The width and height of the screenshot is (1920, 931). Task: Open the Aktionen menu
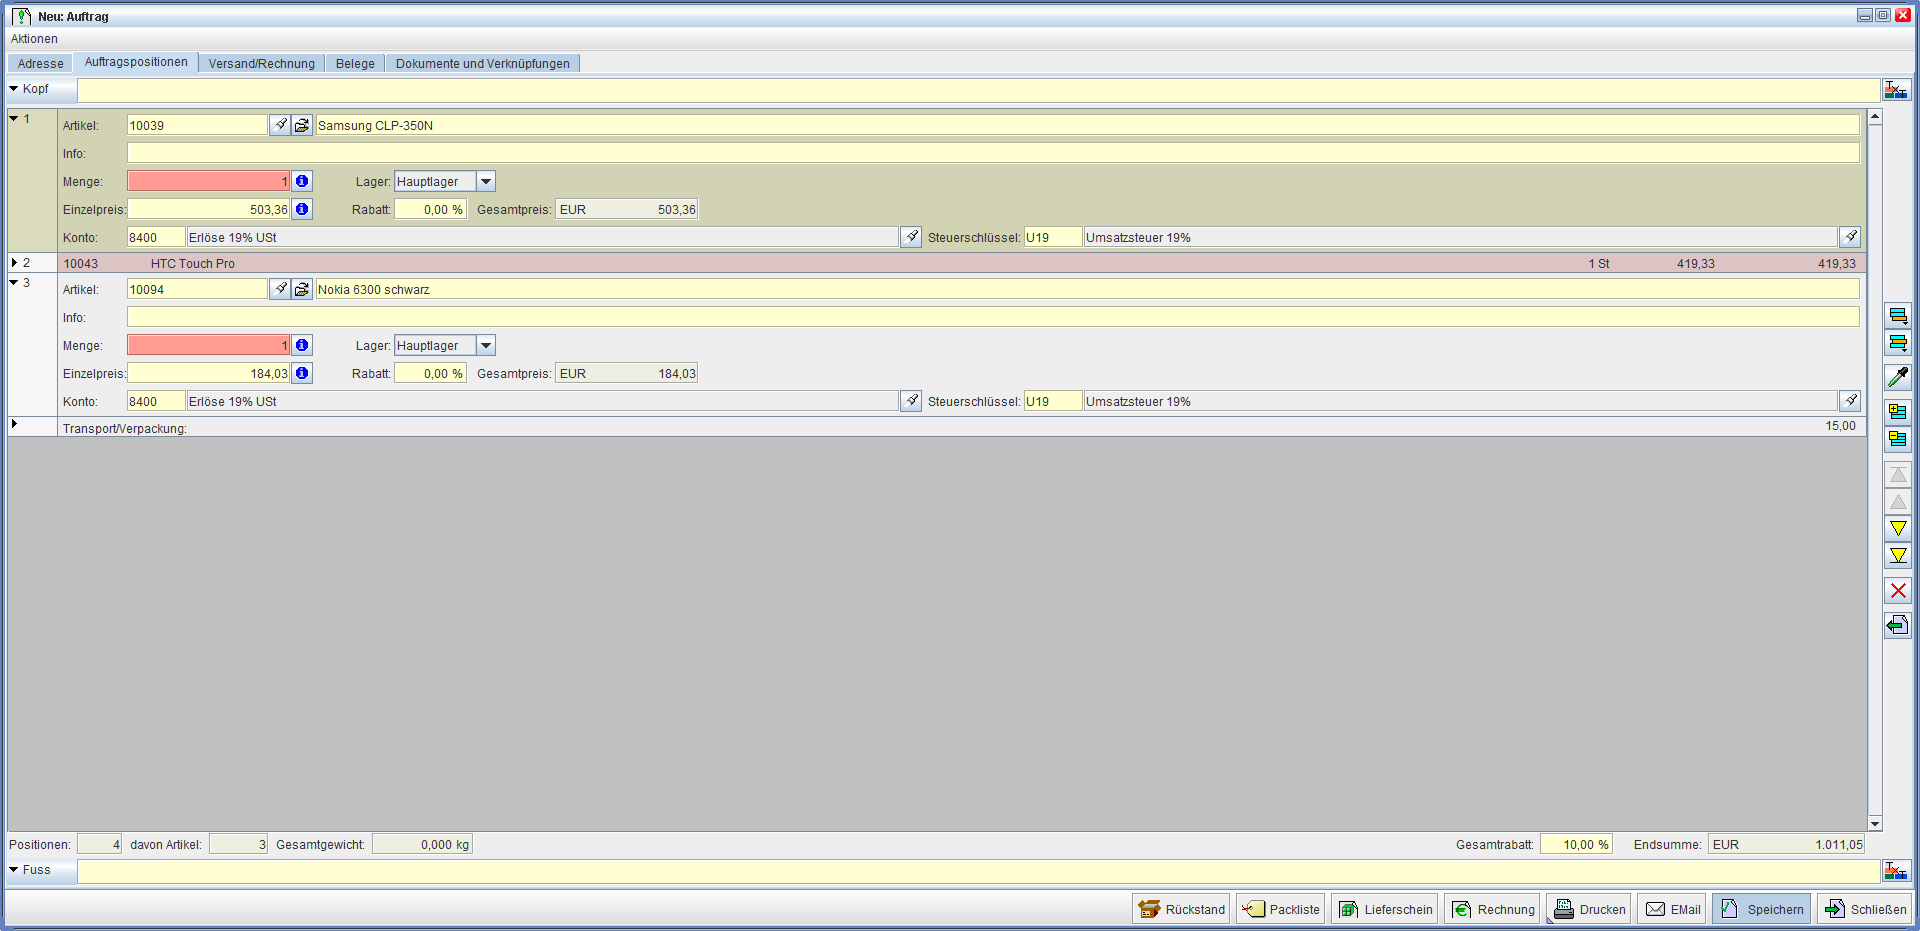[x=34, y=39]
